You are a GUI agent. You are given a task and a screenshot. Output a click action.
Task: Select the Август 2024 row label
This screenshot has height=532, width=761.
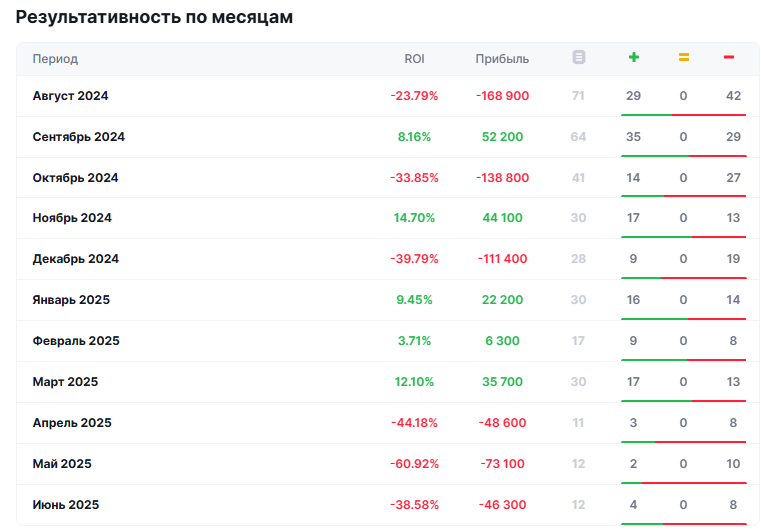pyautogui.click(x=70, y=96)
